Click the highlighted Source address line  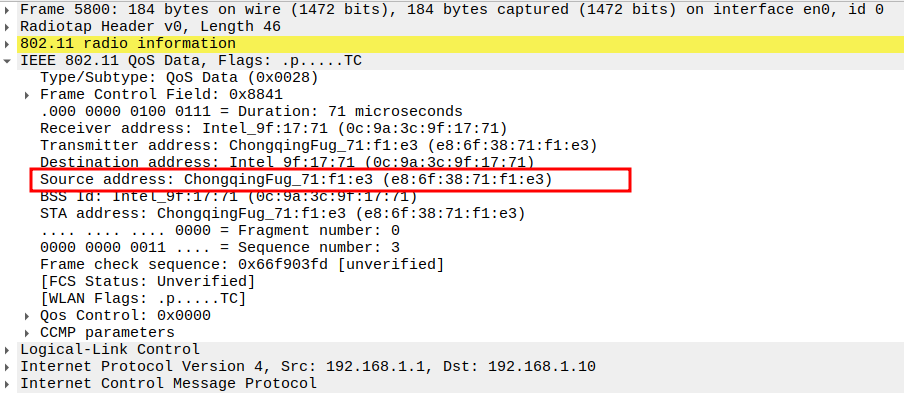[295, 179]
